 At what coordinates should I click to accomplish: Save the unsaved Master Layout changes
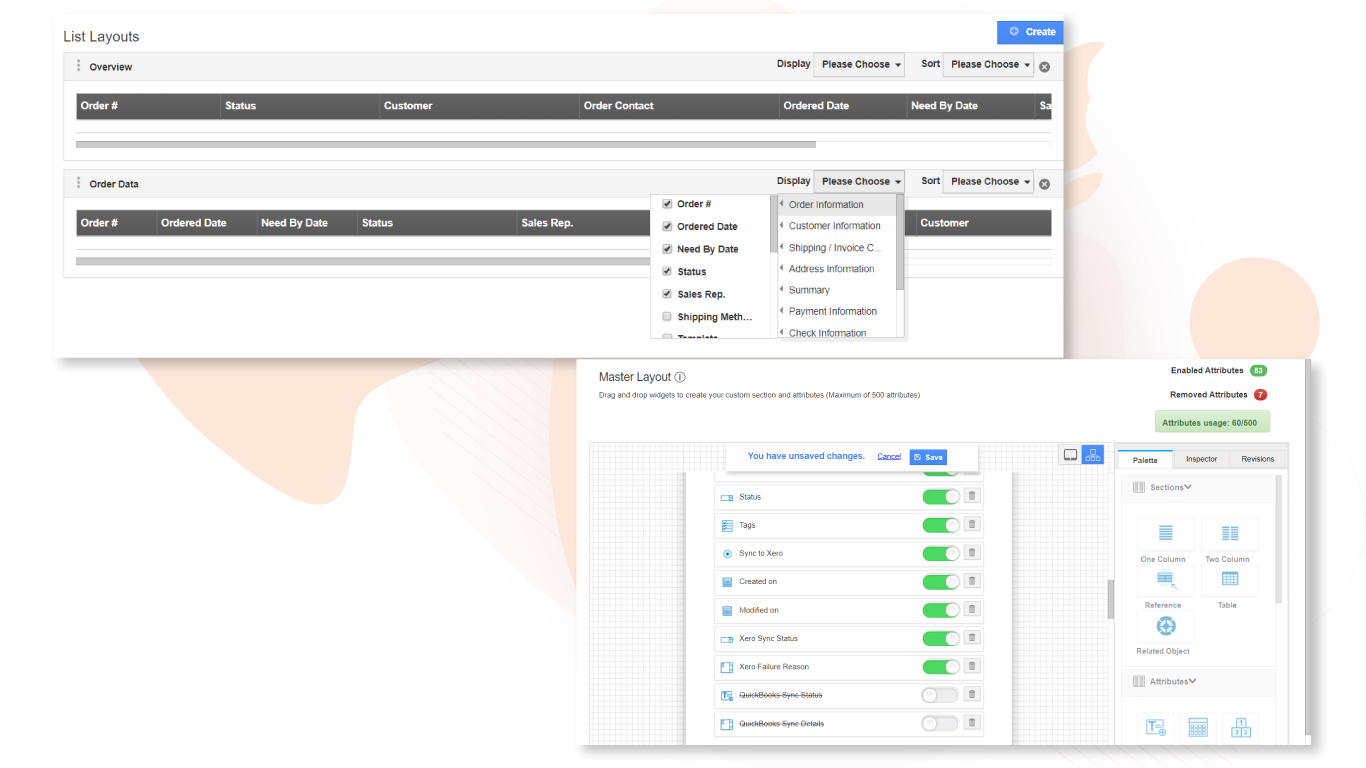(x=928, y=456)
